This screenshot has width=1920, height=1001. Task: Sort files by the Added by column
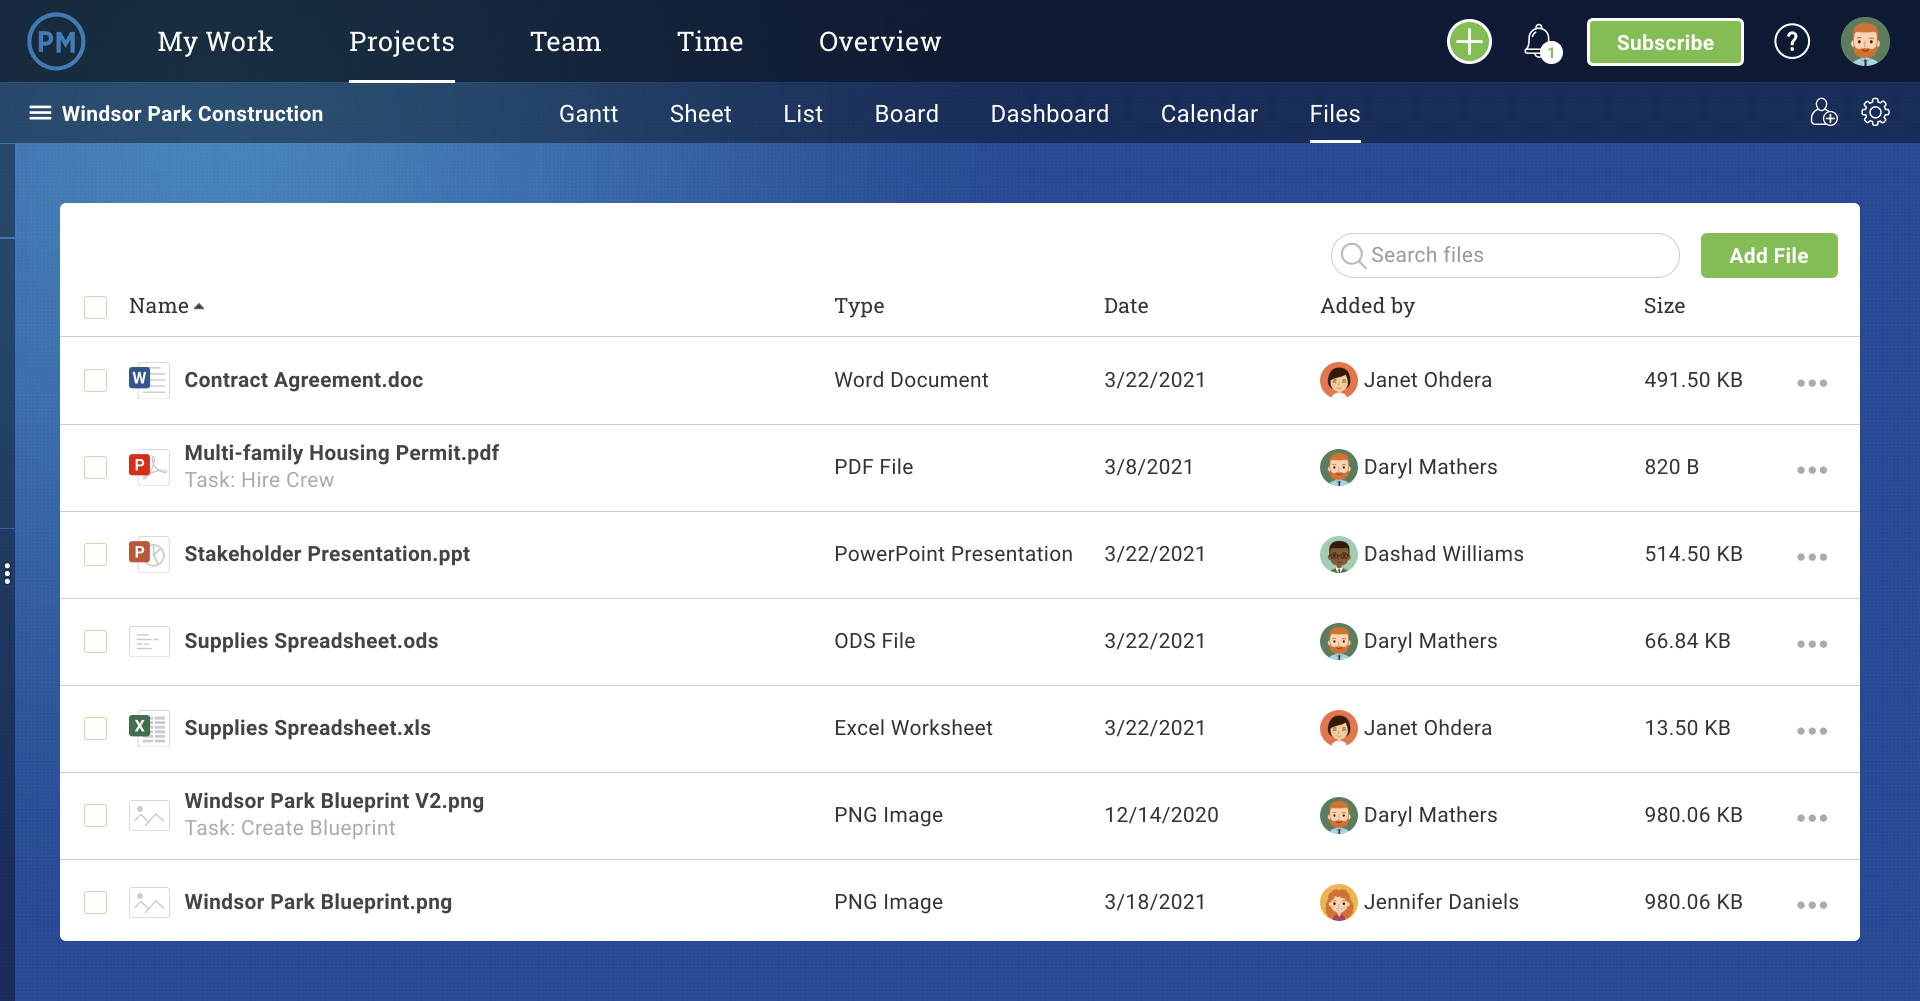1367,306
